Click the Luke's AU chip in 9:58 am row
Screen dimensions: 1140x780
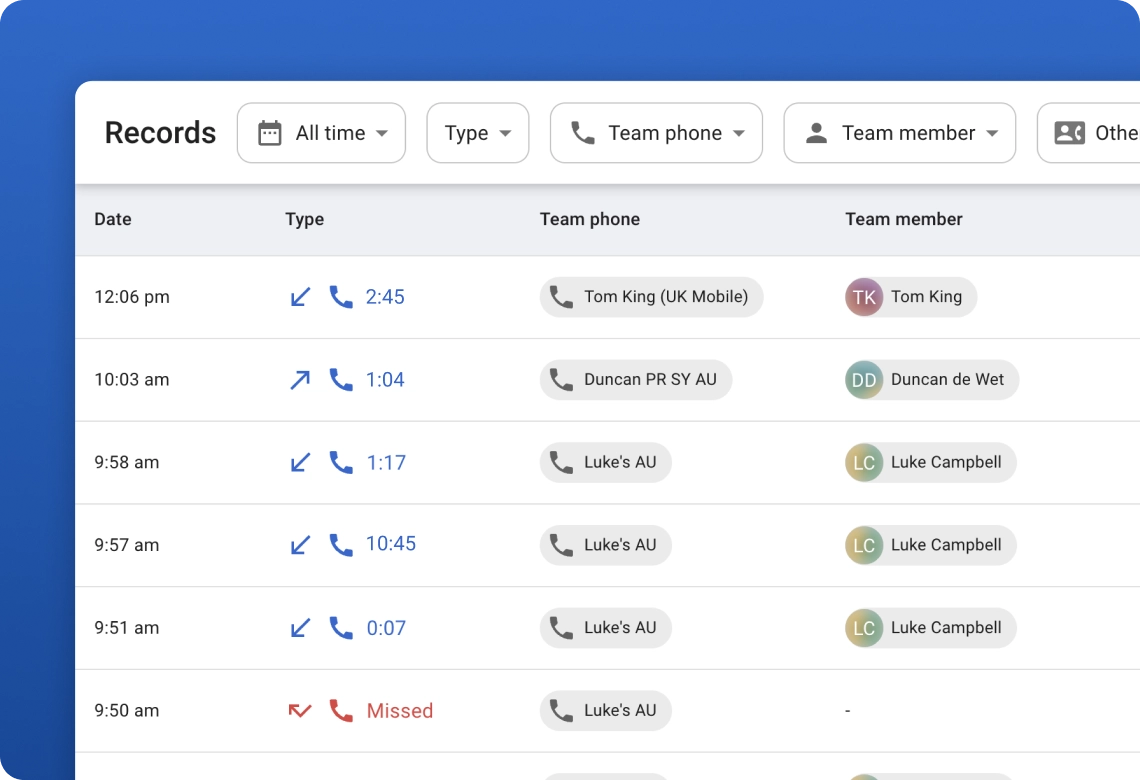point(606,462)
